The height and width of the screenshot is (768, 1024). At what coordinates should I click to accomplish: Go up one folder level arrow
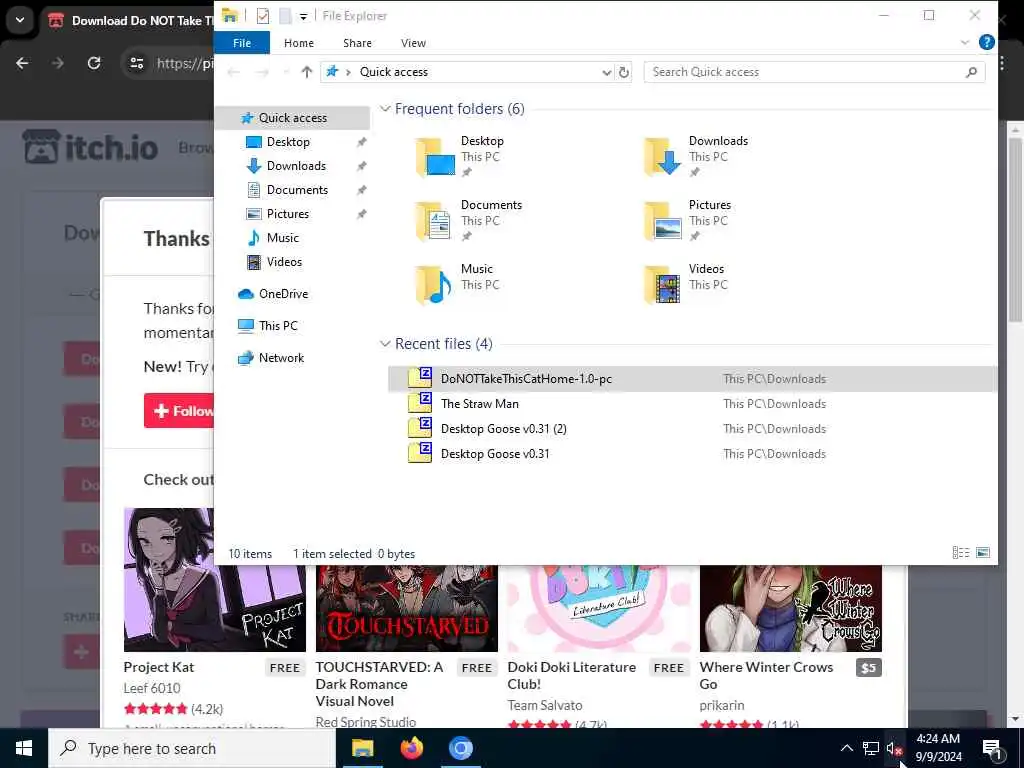point(306,72)
